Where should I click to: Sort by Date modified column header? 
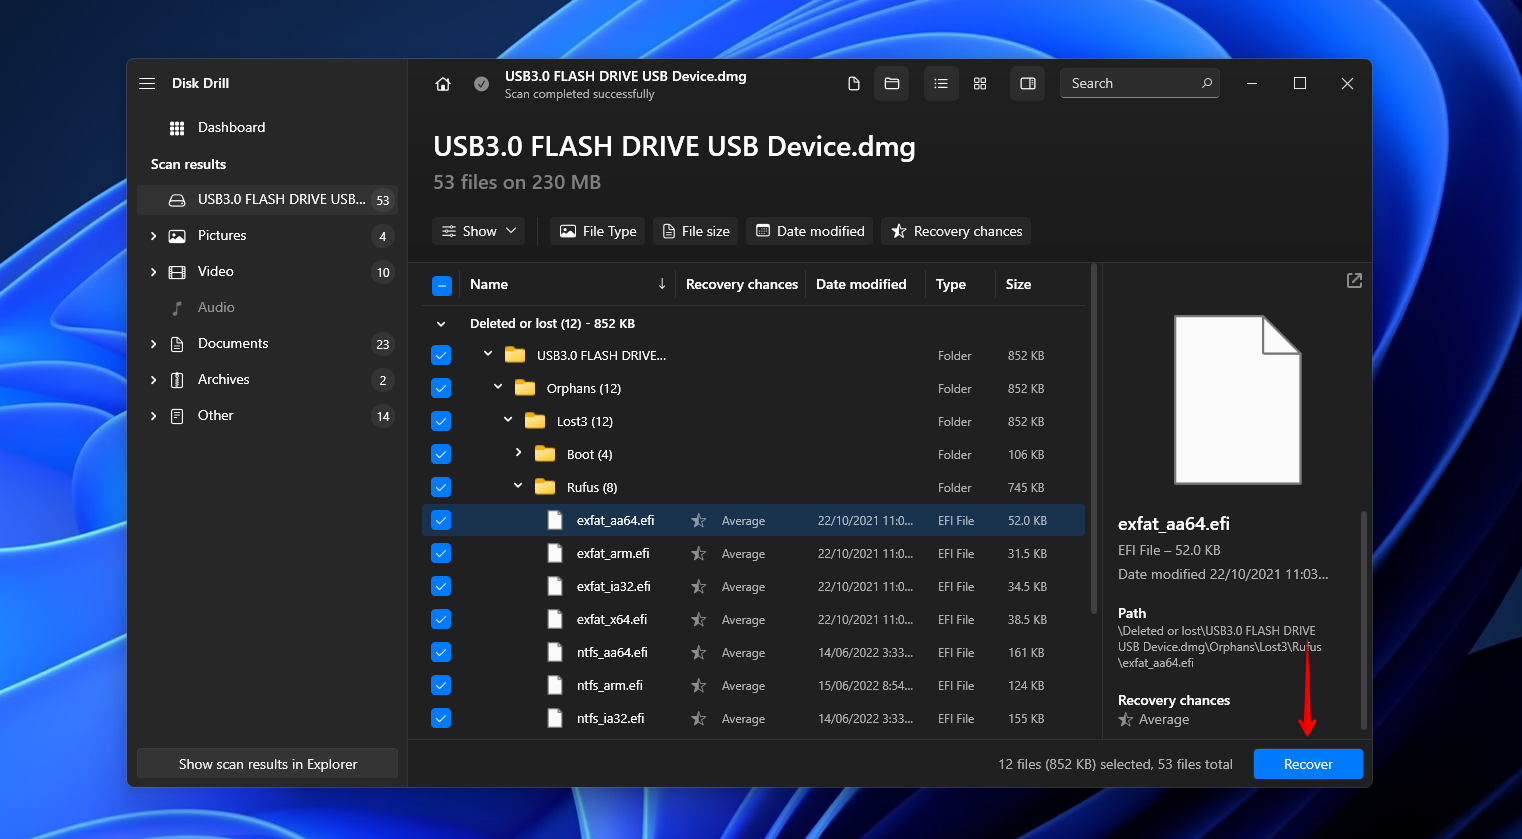tap(861, 285)
